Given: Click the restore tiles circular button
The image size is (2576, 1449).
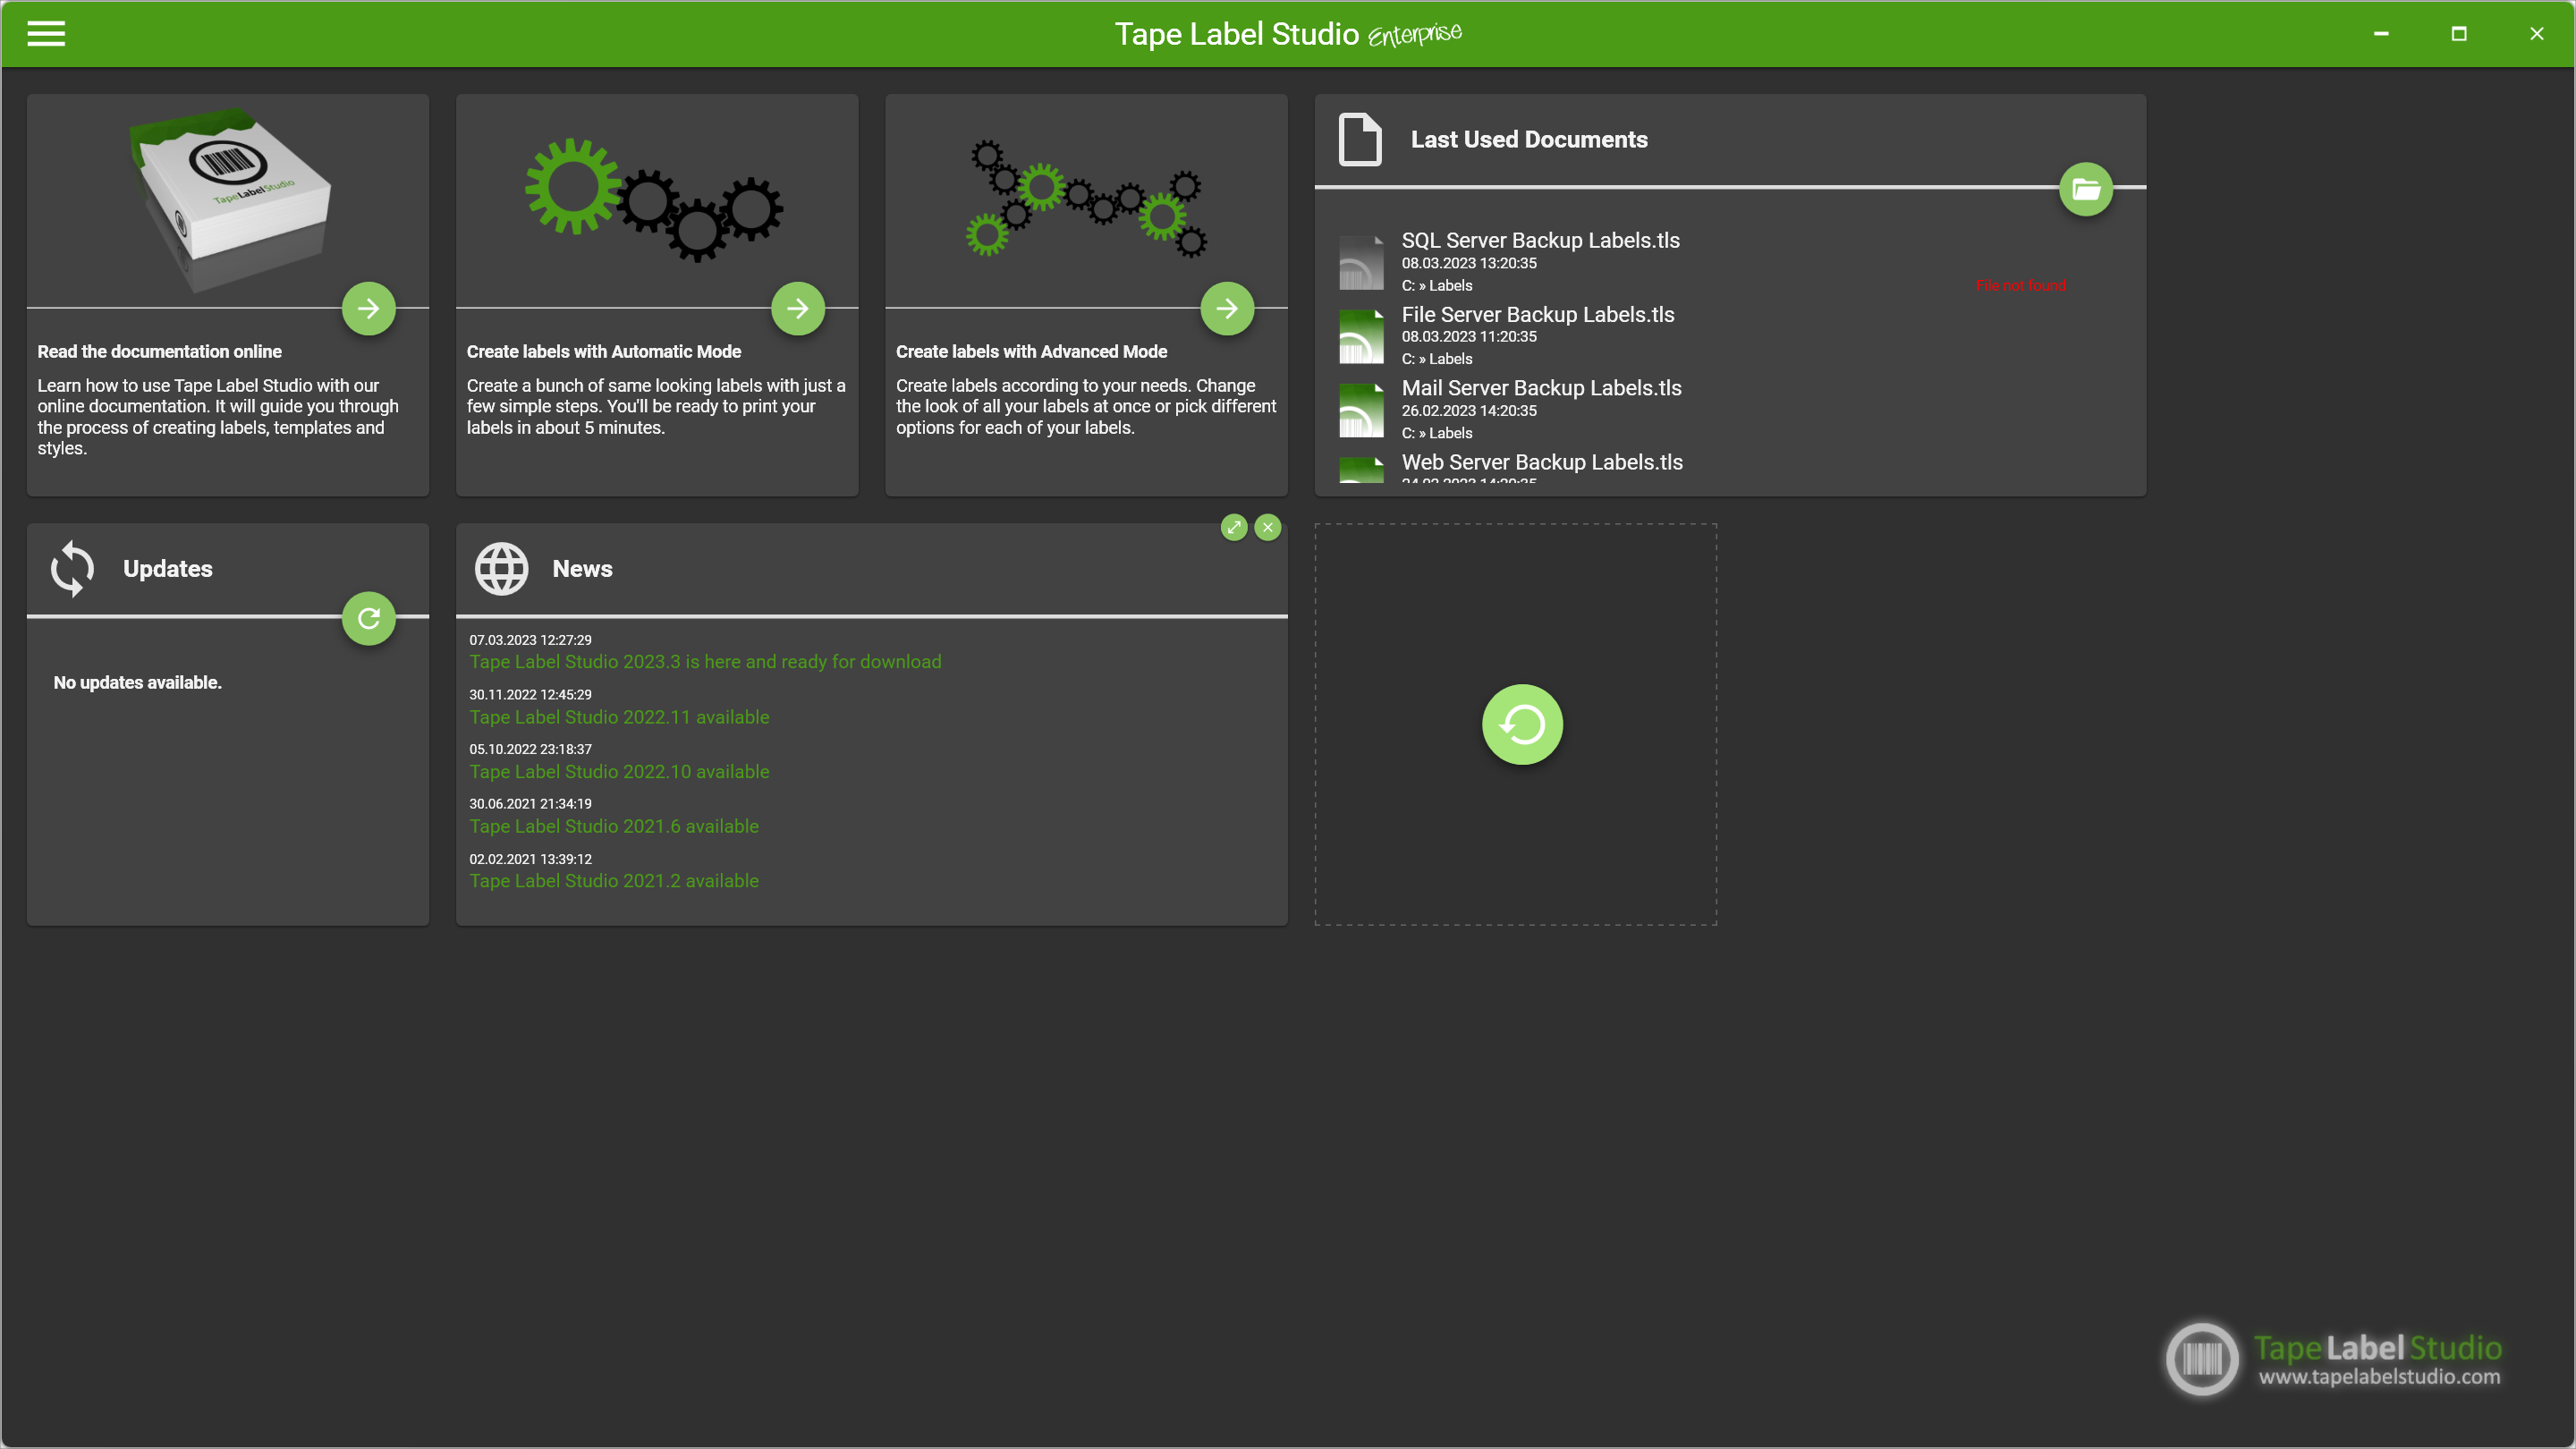Looking at the screenshot, I should point(1522,724).
